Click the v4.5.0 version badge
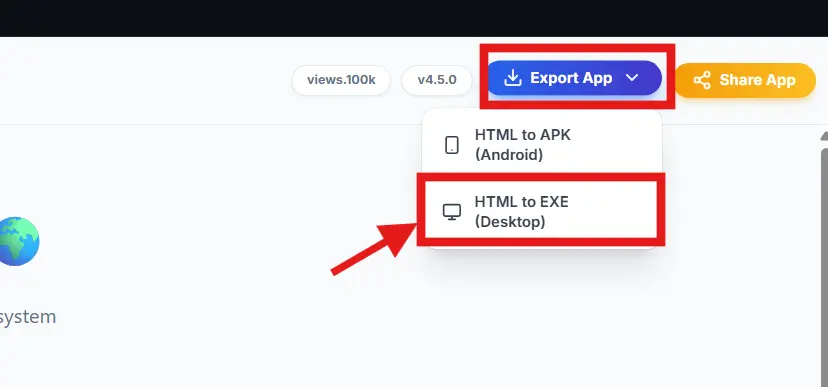 (437, 80)
